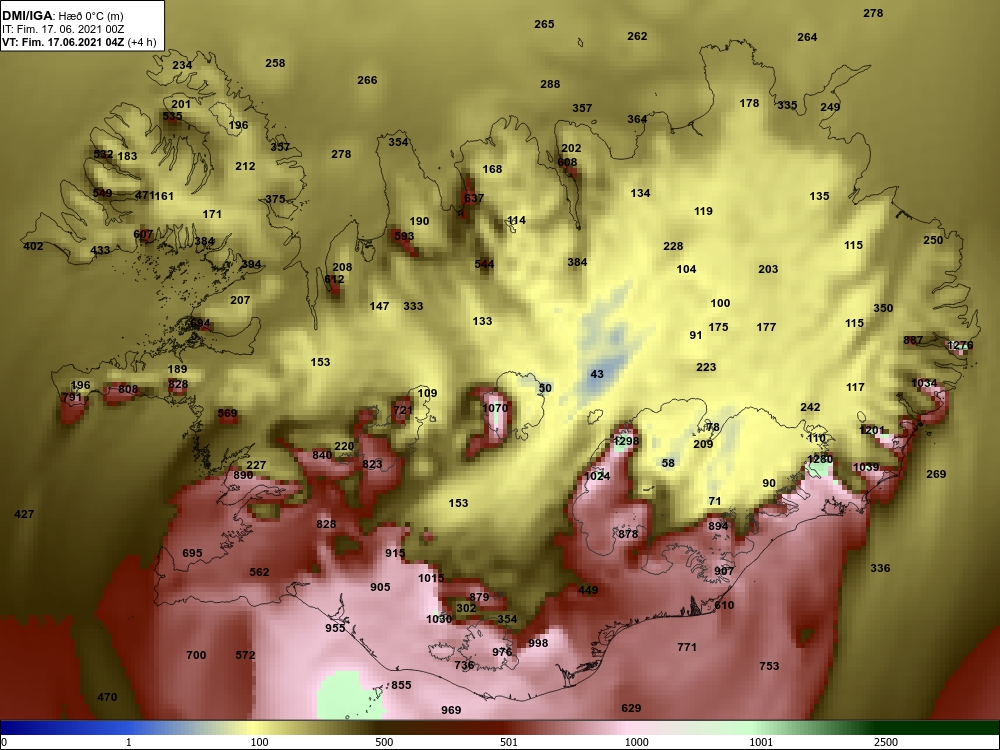This screenshot has width=1000, height=750.
Task: Click the map value '1024'
Action: pos(598,476)
